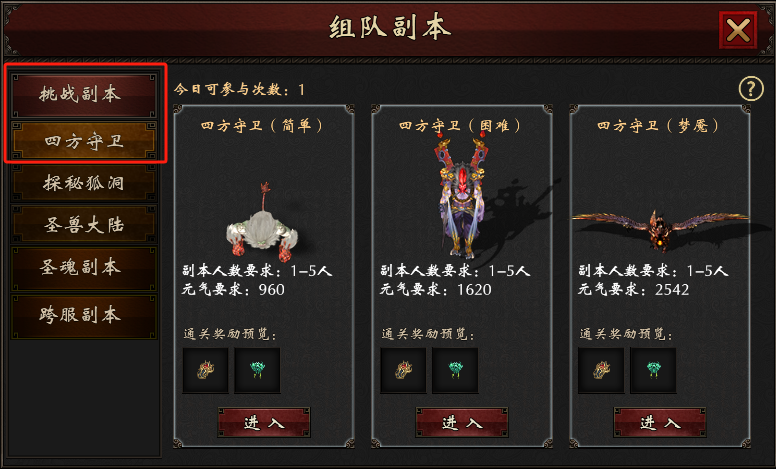The image size is (776, 469).
Task: Click the help question mark icon
Action: tap(751, 89)
